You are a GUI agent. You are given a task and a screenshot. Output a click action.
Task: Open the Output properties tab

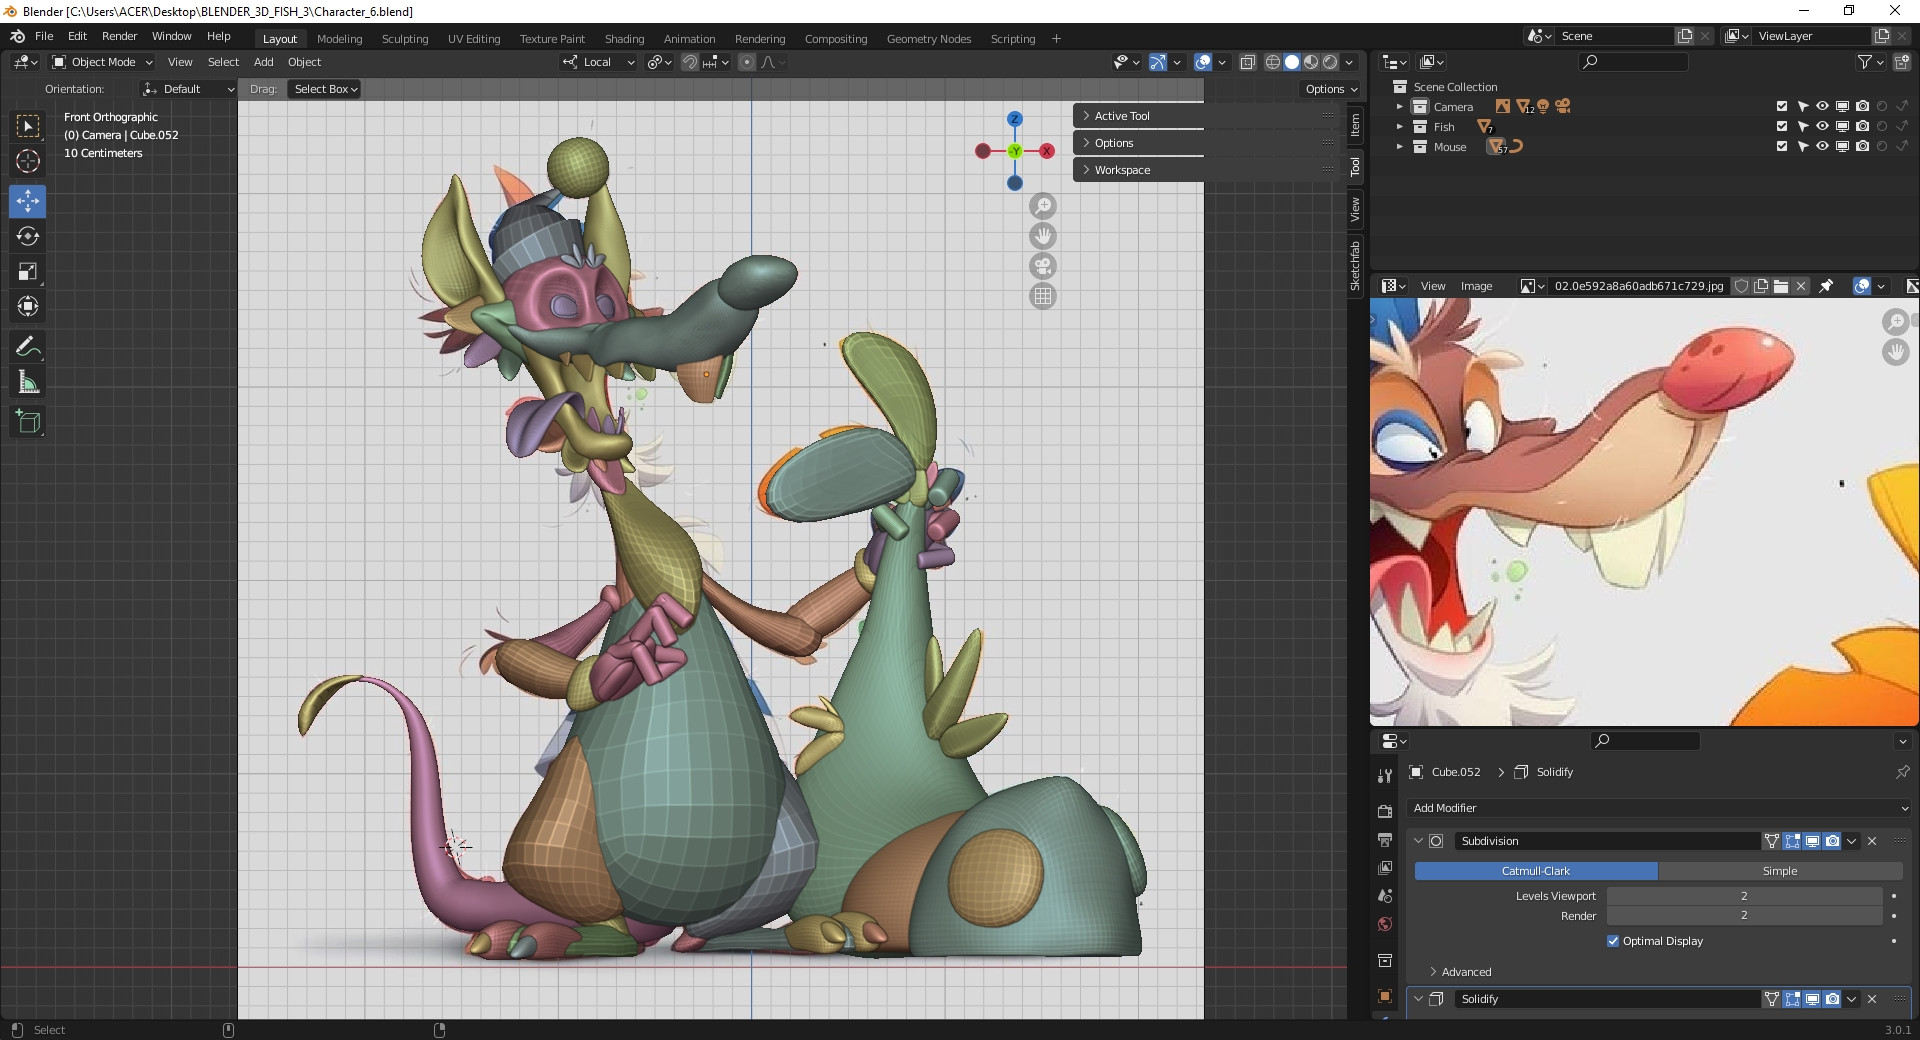click(x=1385, y=839)
